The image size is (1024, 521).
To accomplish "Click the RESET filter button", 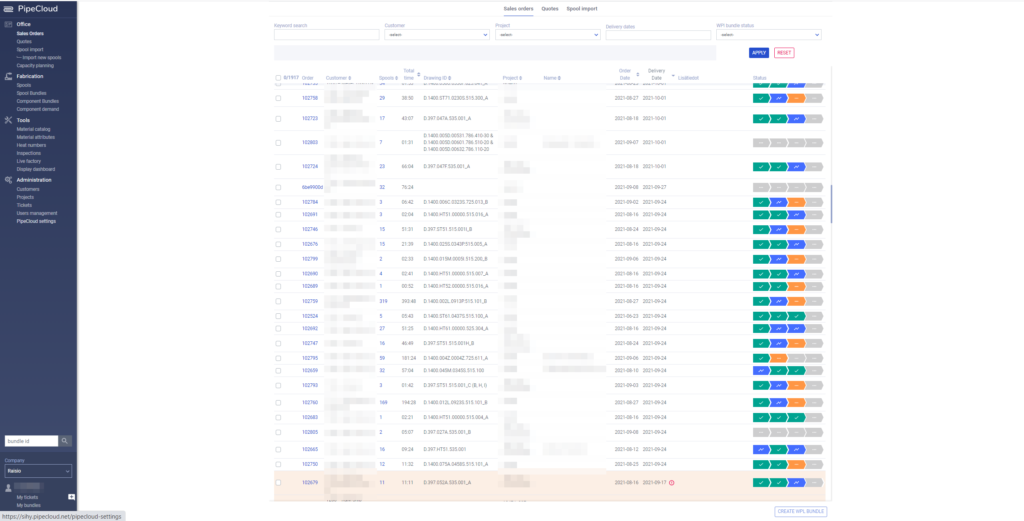I will (783, 53).
